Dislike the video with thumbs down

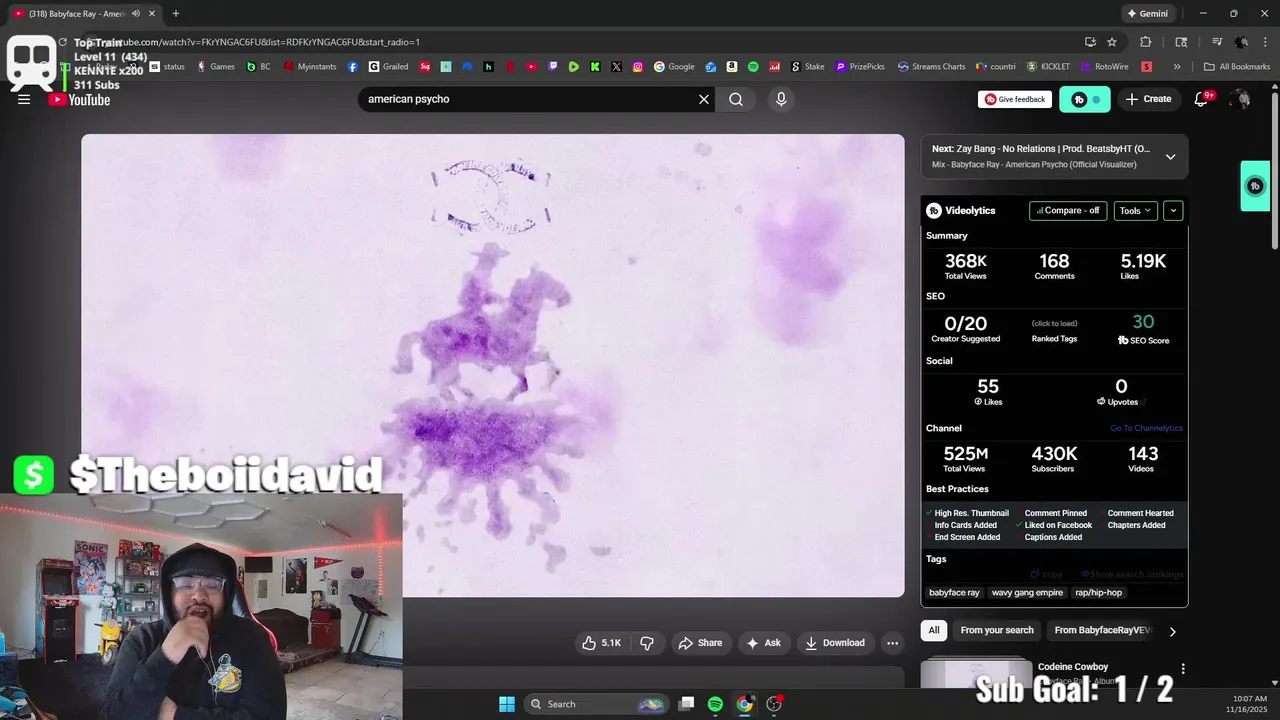click(647, 643)
